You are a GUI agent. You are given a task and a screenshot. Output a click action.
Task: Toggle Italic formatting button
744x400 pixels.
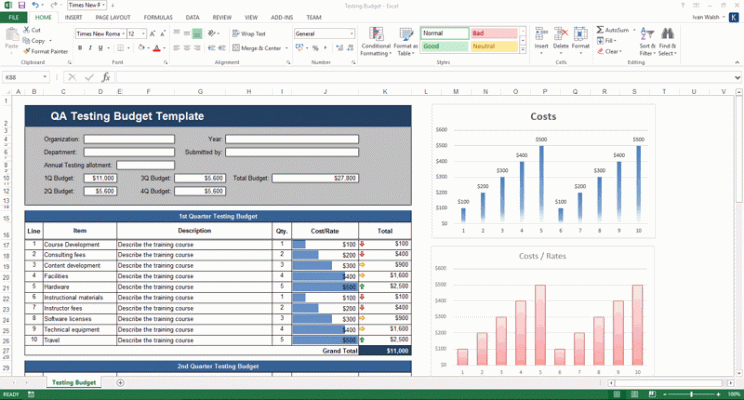[x=90, y=48]
